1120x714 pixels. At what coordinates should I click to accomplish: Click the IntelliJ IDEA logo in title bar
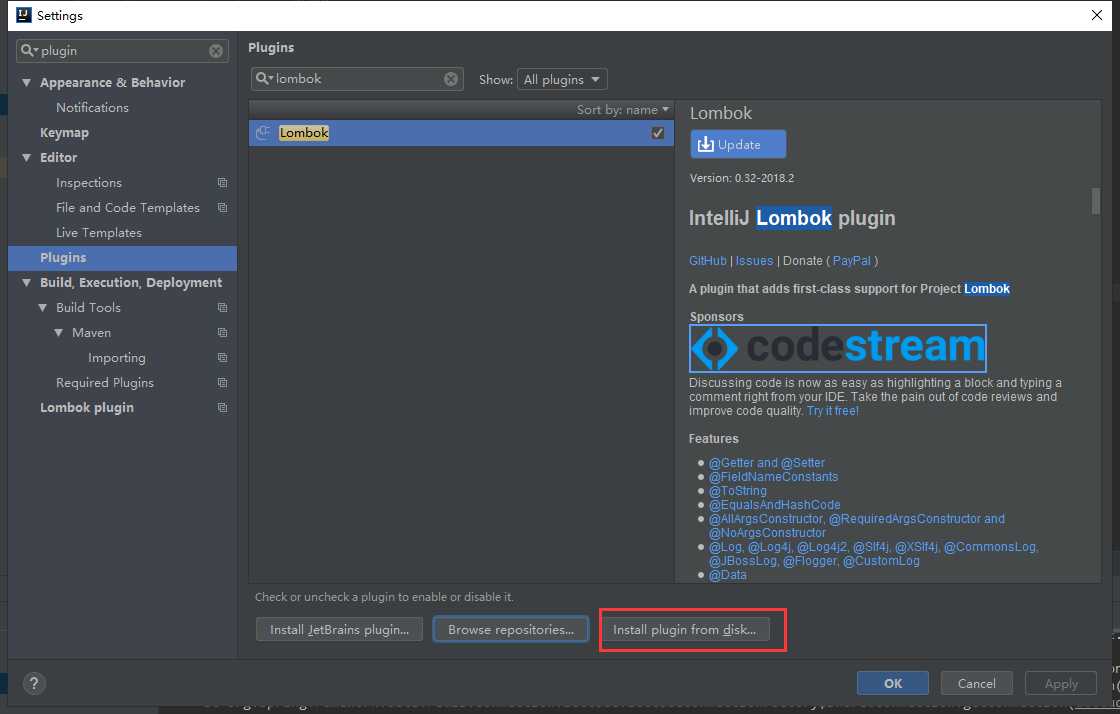[x=24, y=15]
